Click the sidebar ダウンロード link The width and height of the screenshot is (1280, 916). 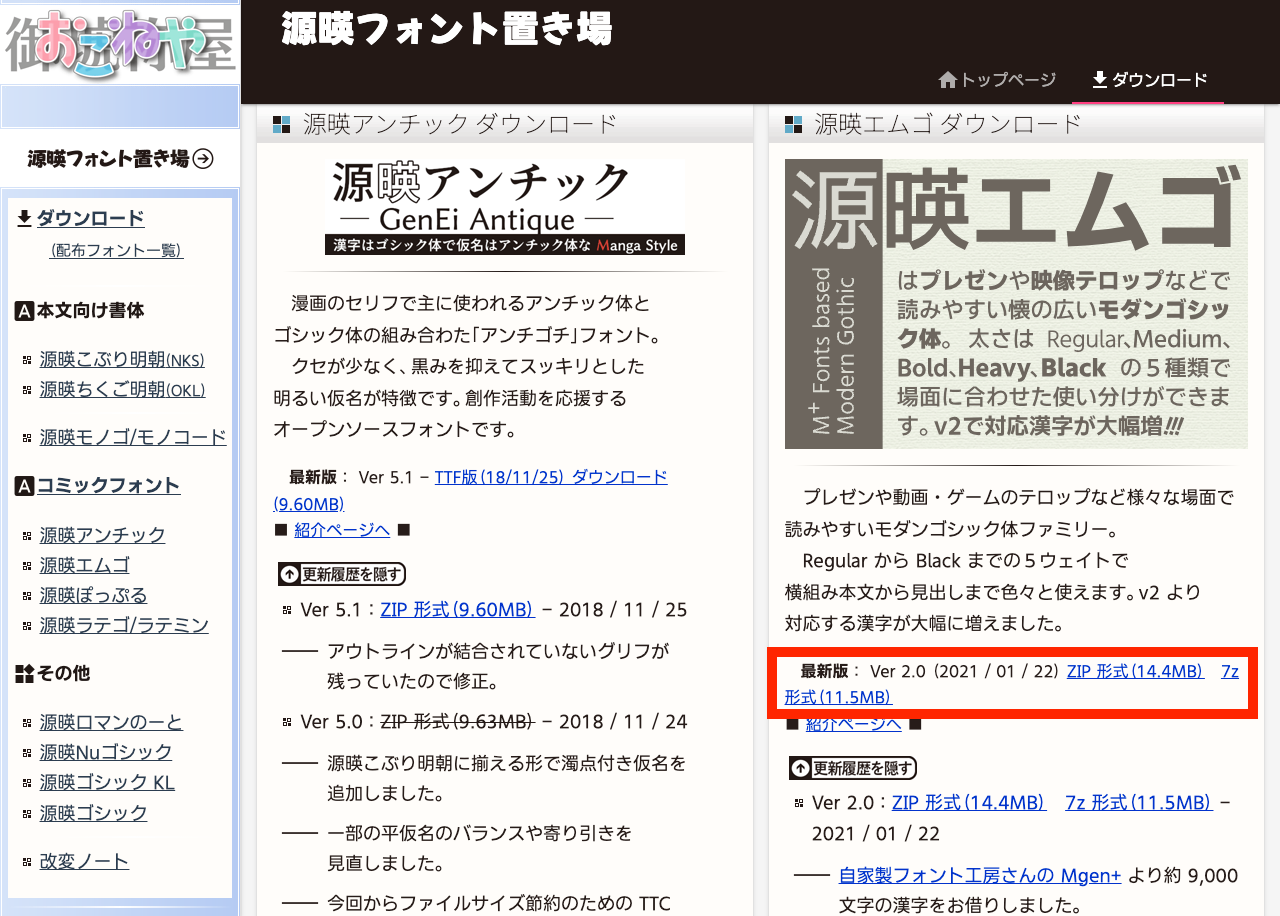click(91, 218)
